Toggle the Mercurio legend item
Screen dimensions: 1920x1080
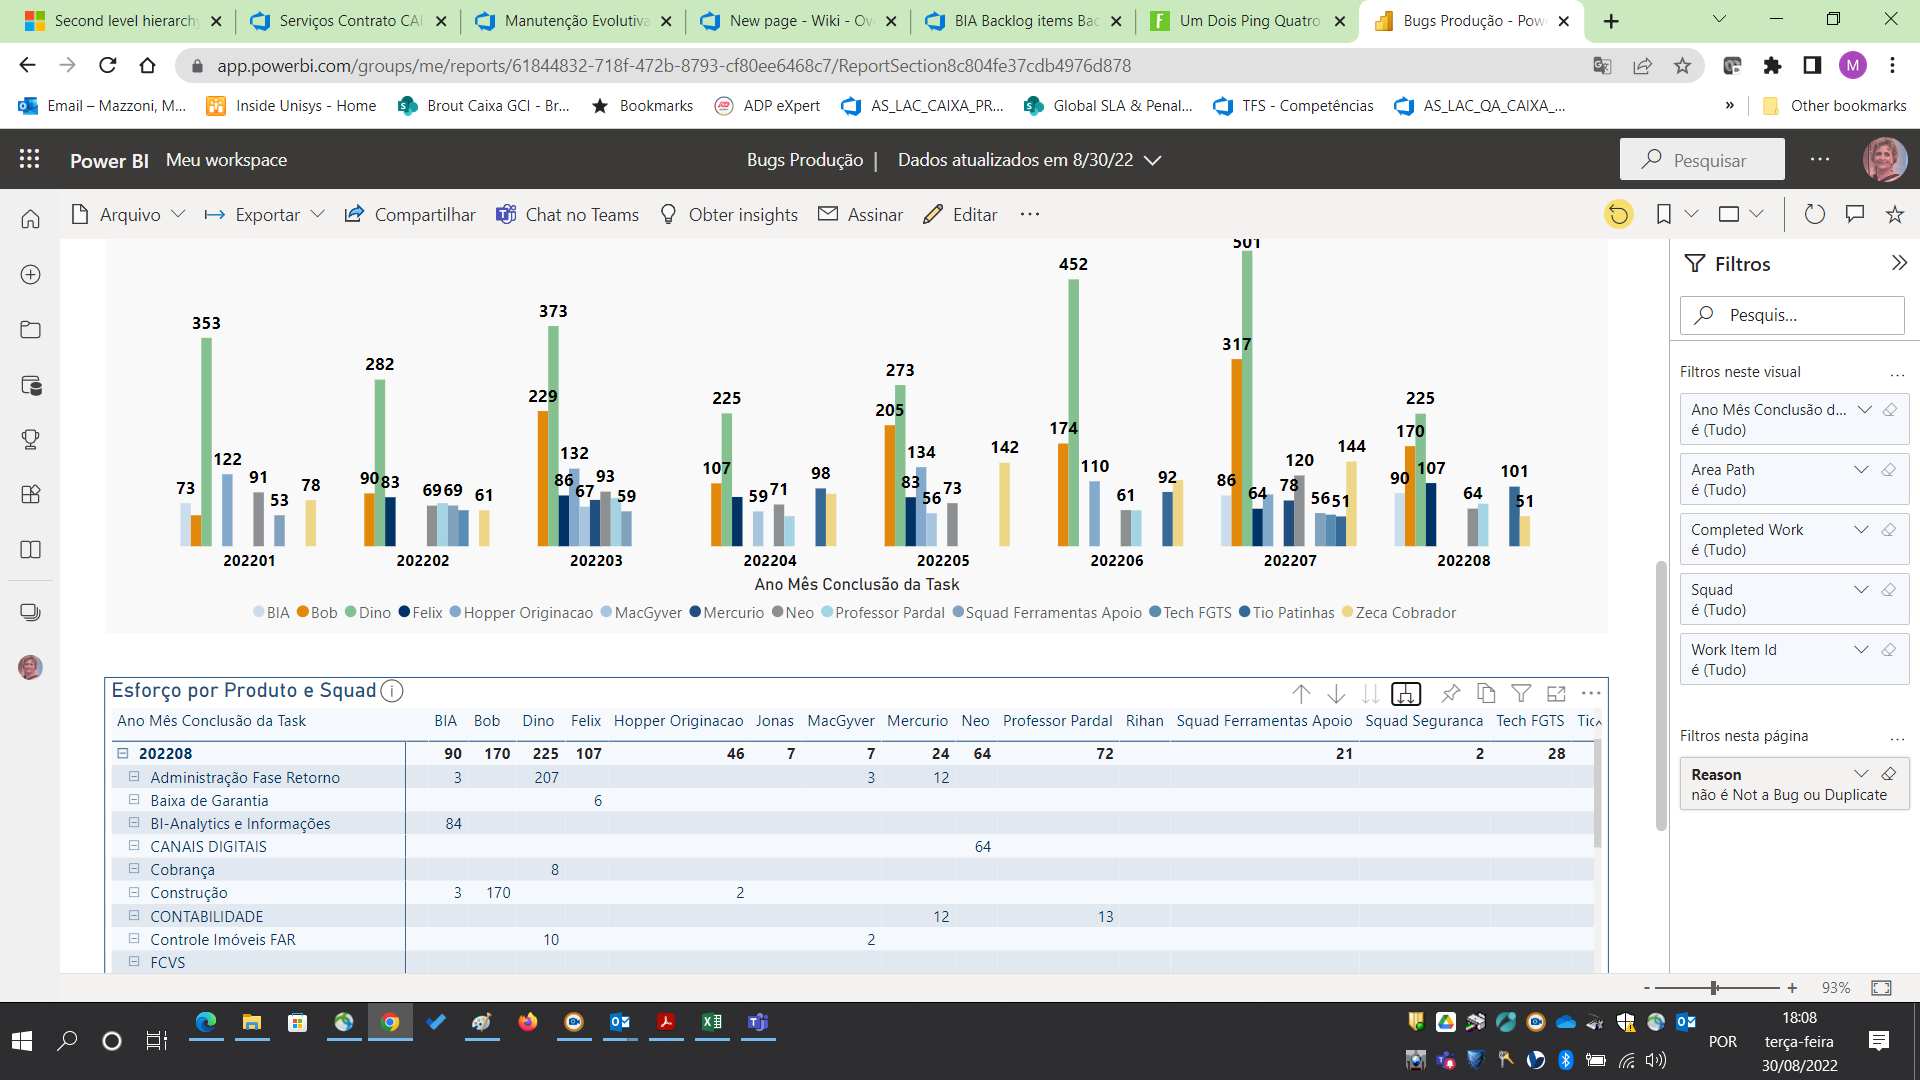pyautogui.click(x=727, y=613)
